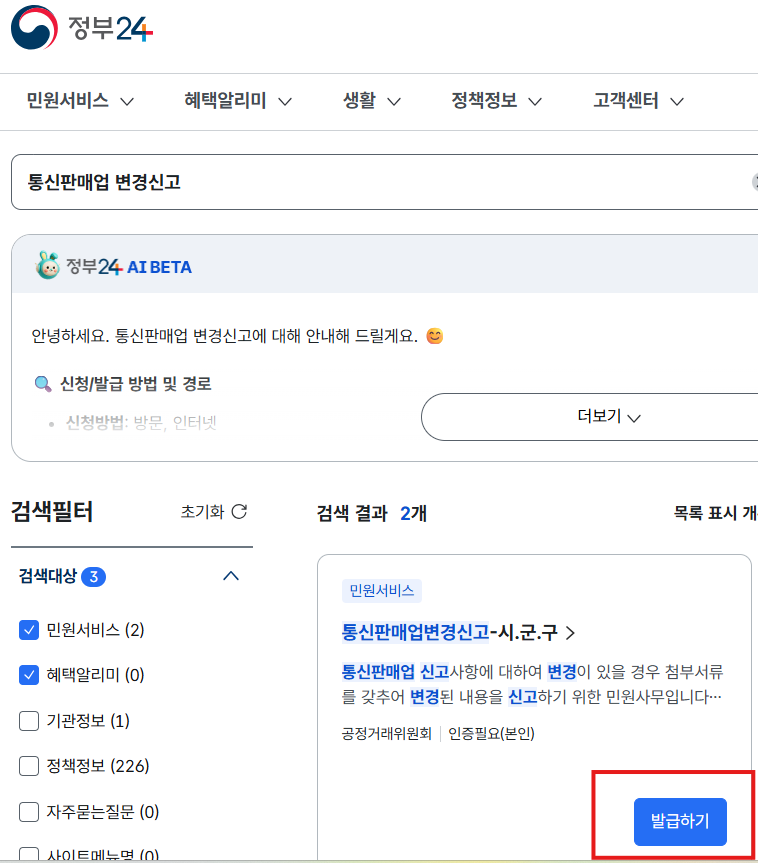
Task: Click the 정부24 AI mascot icon
Action: [48, 266]
